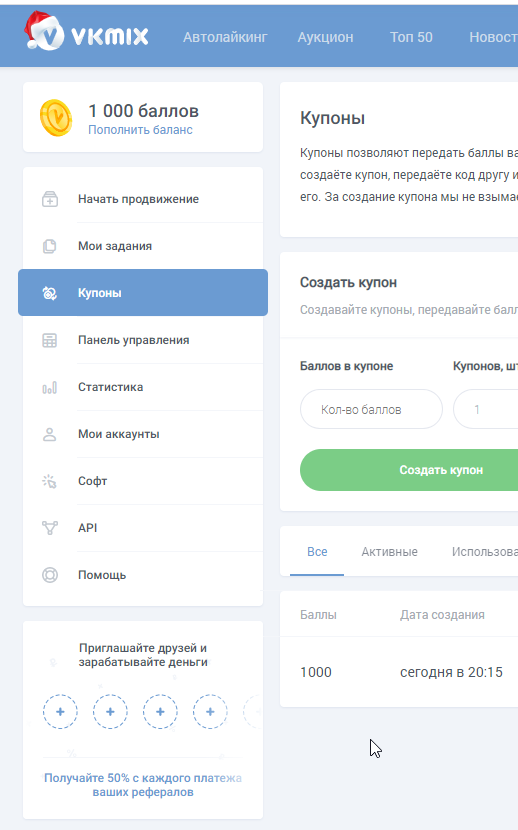Click the Мои задания documents icon
This screenshot has height=830, width=518.
click(50, 246)
